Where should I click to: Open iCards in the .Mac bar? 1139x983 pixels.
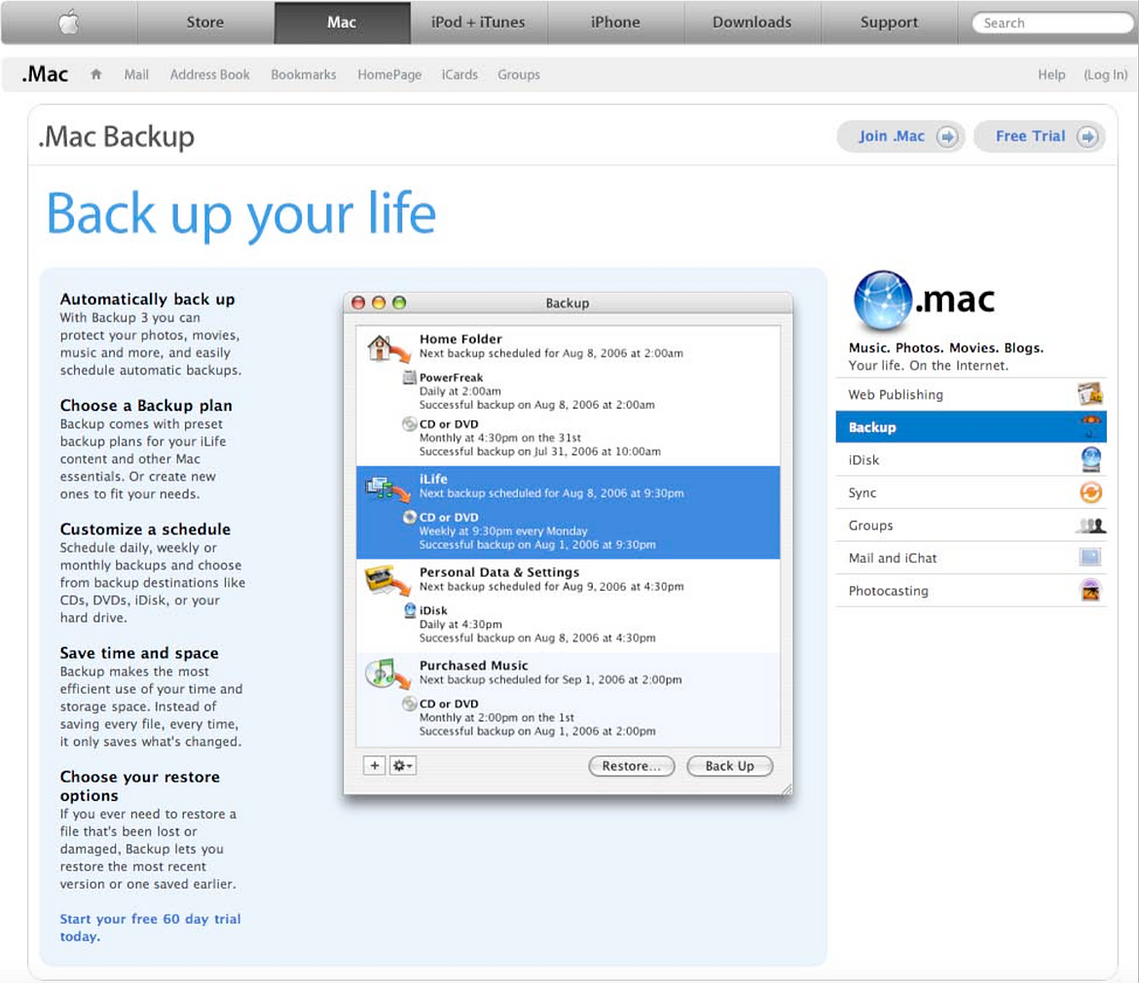click(460, 74)
